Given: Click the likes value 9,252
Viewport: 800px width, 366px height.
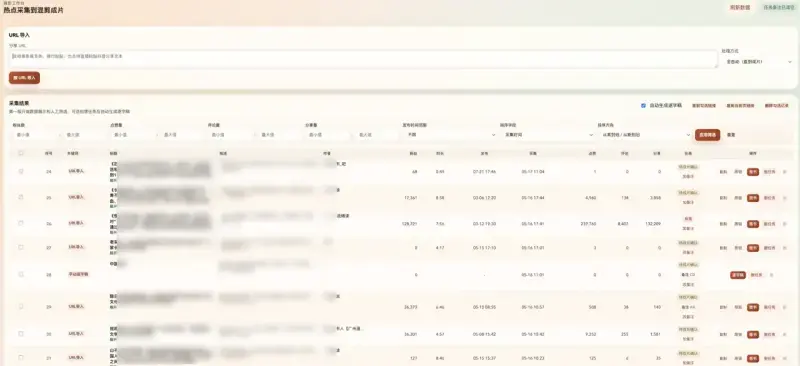Looking at the screenshot, I should pyautogui.click(x=590, y=334).
